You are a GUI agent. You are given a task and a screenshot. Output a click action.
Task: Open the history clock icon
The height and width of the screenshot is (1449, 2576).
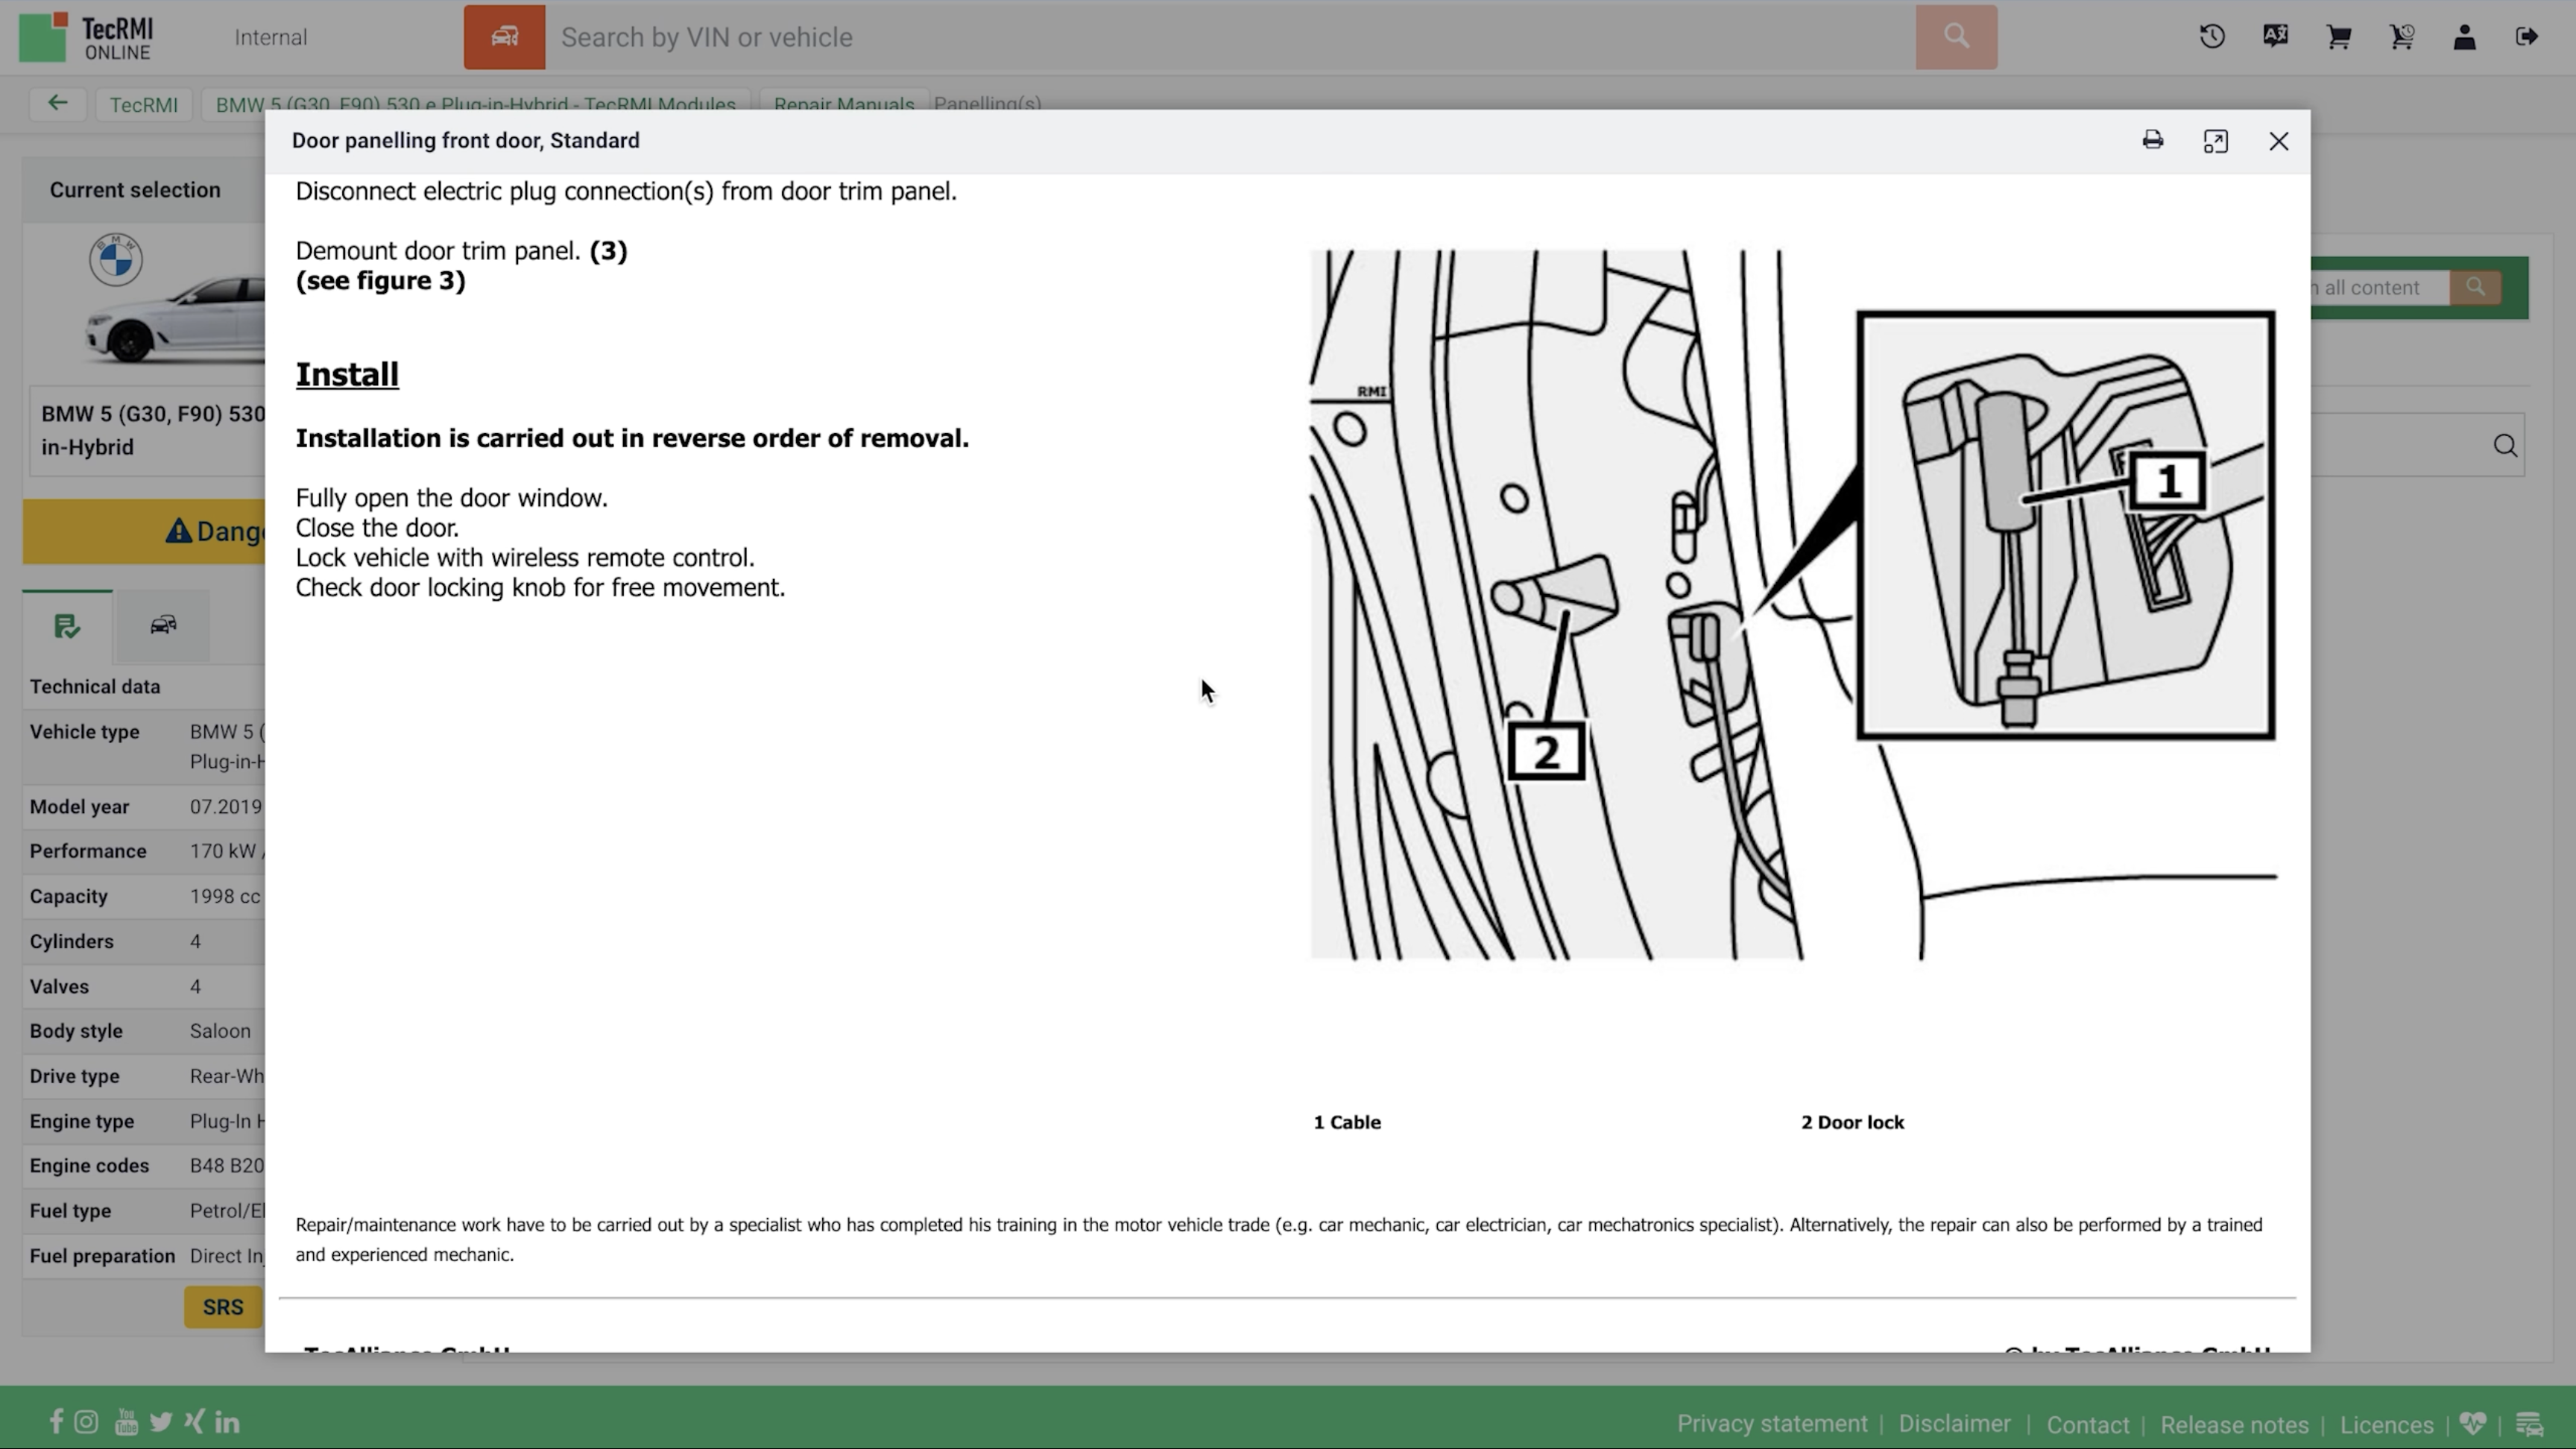2212,37
